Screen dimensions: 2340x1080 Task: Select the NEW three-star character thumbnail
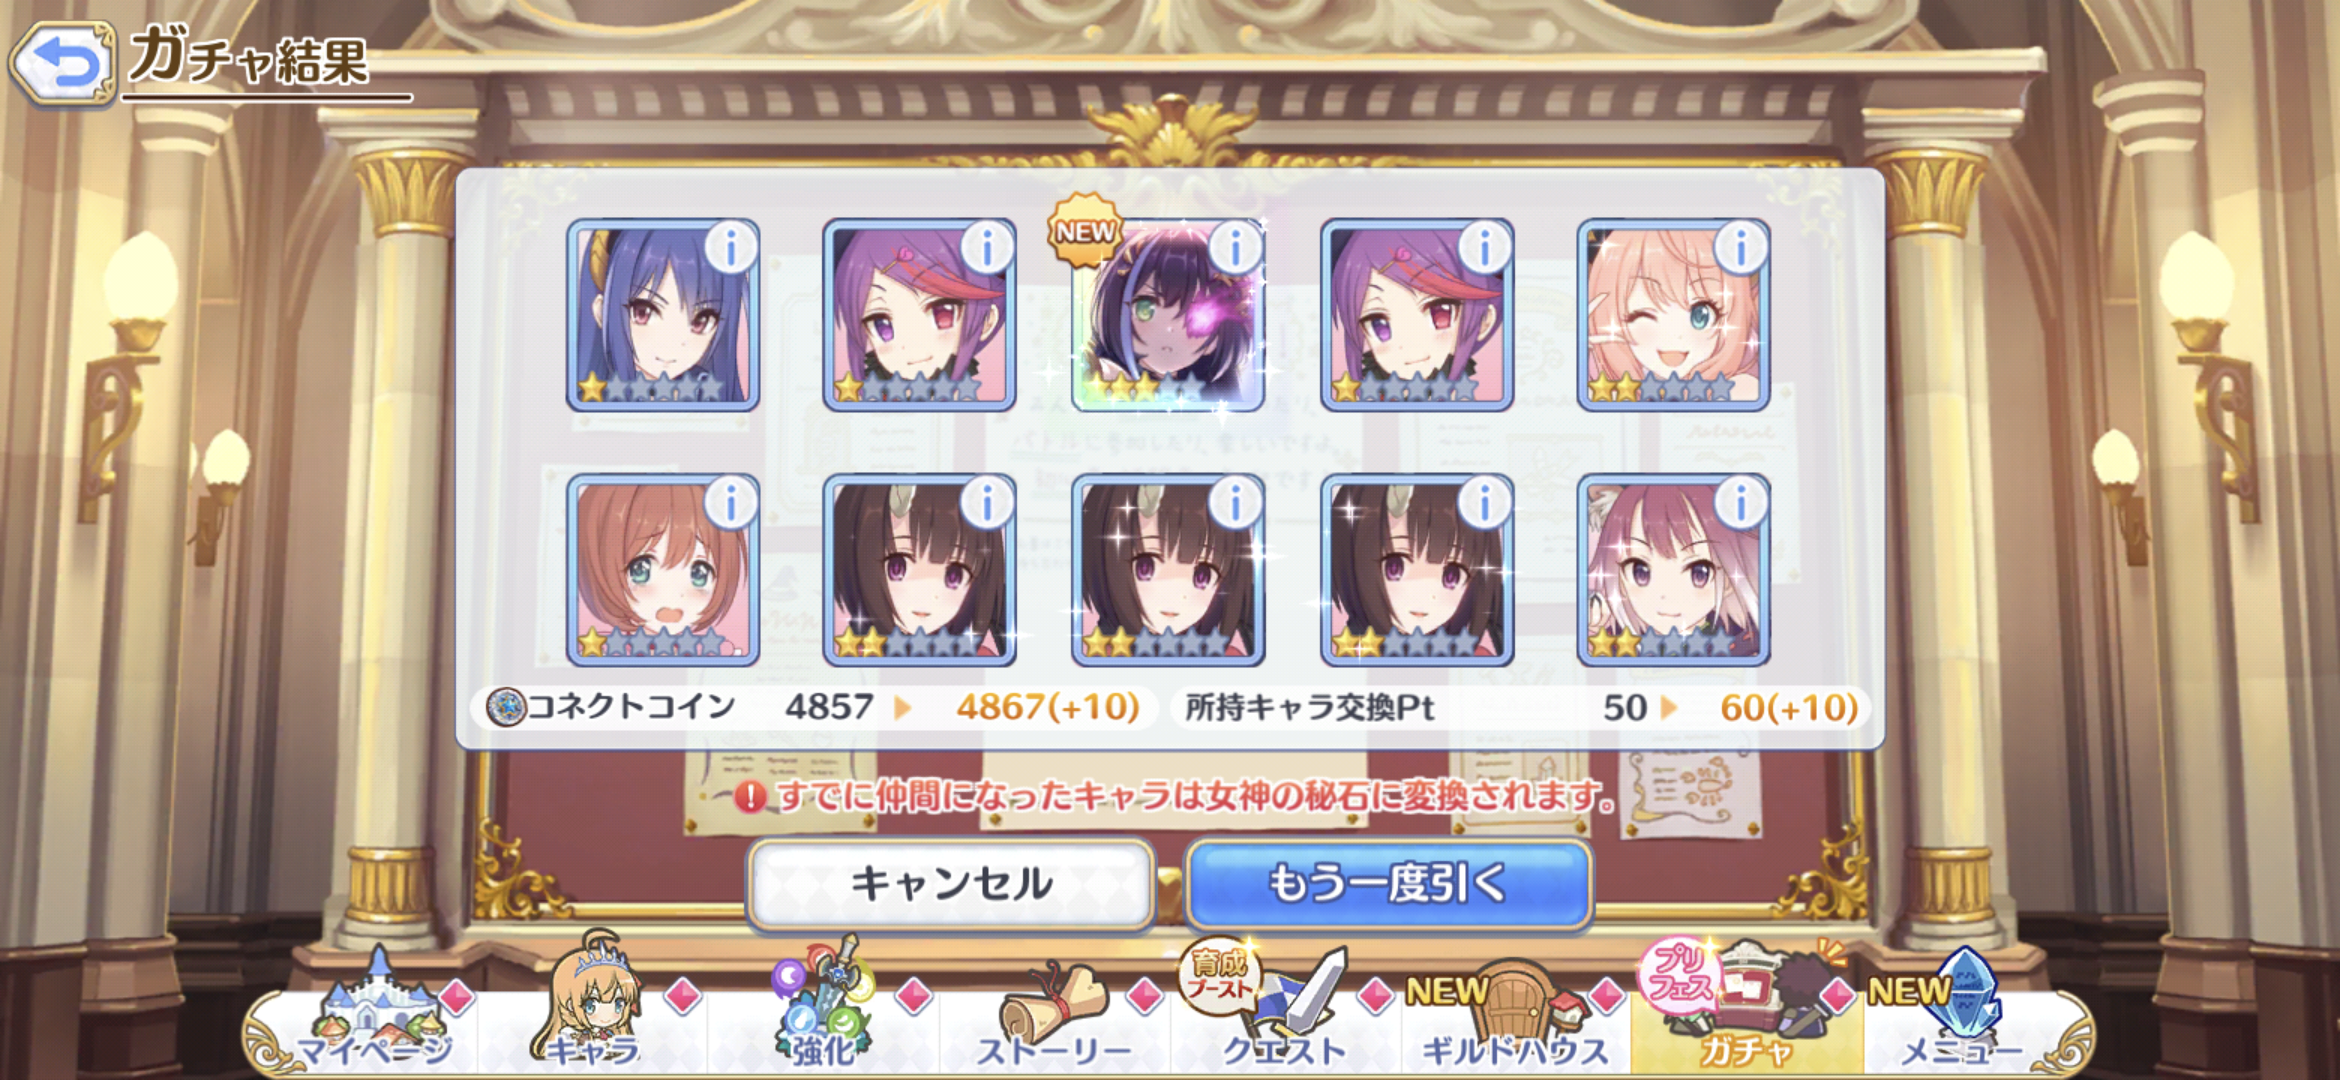1168,315
